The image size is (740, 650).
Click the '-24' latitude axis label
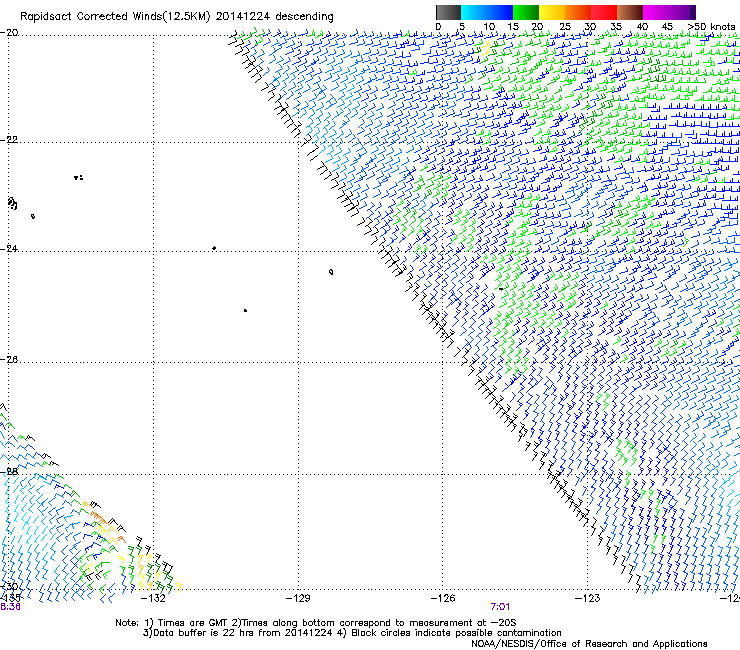click(x=9, y=248)
